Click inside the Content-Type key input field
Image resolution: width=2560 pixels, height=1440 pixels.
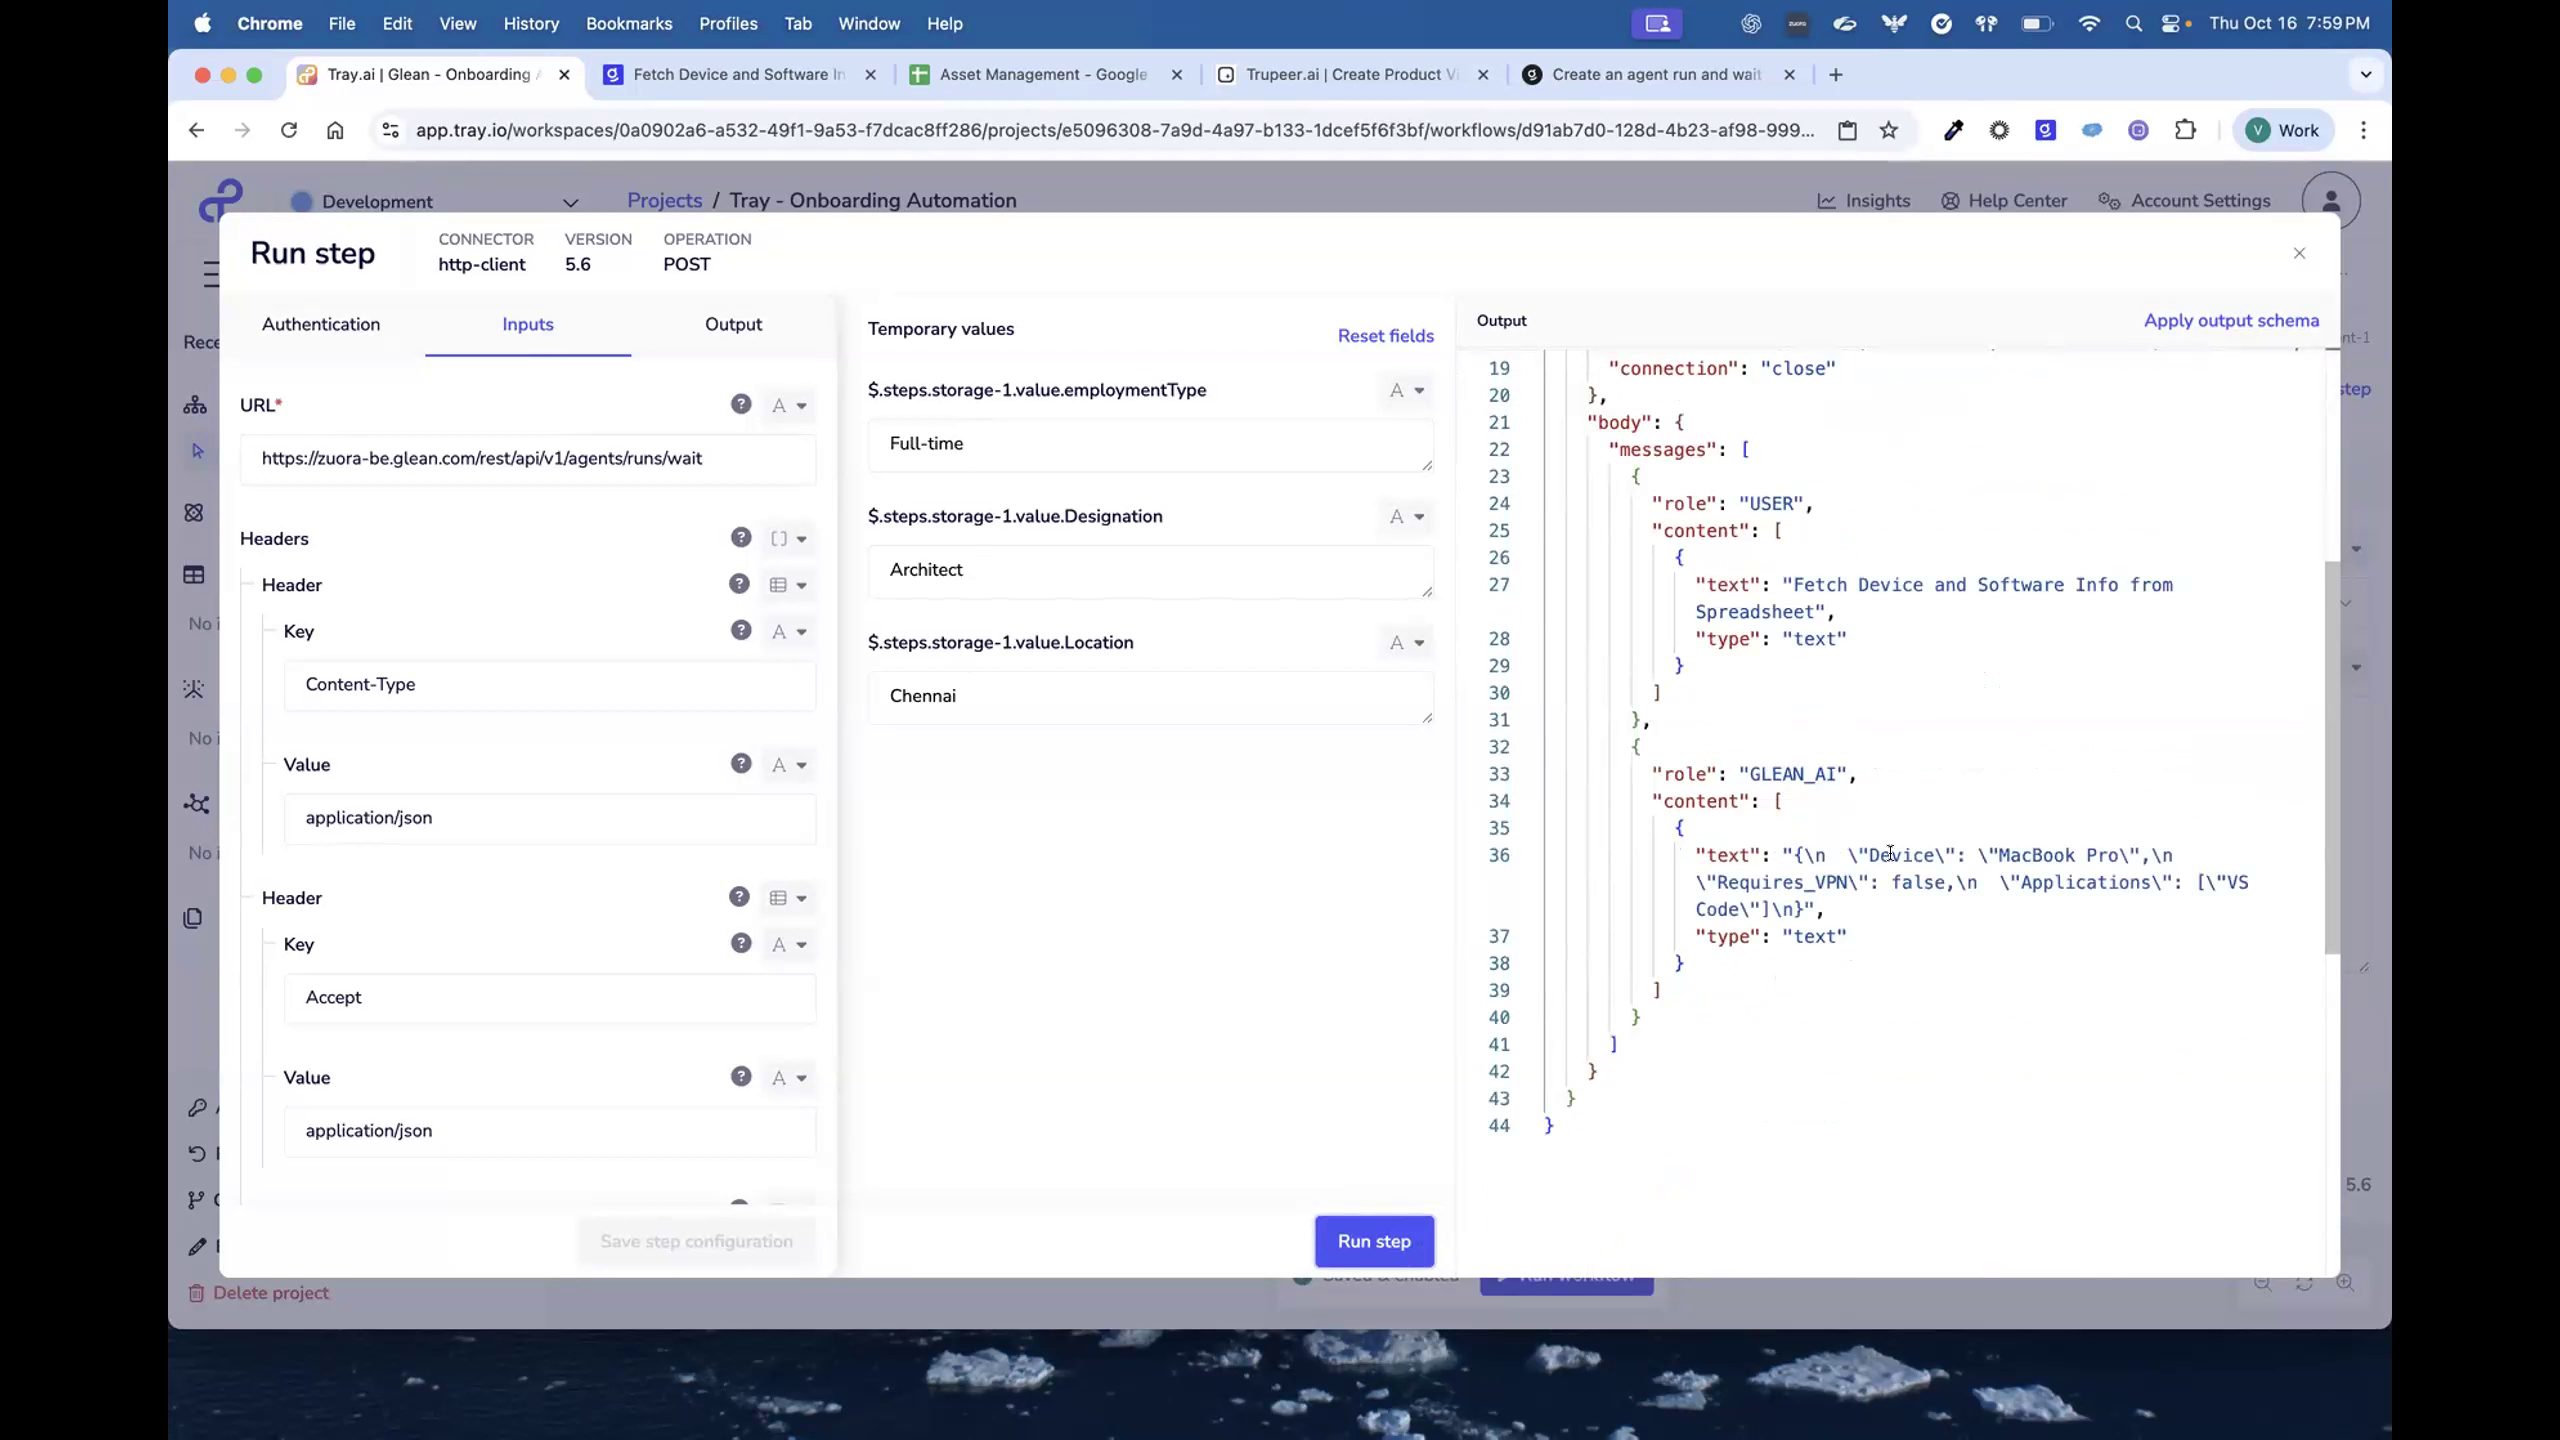(549, 685)
